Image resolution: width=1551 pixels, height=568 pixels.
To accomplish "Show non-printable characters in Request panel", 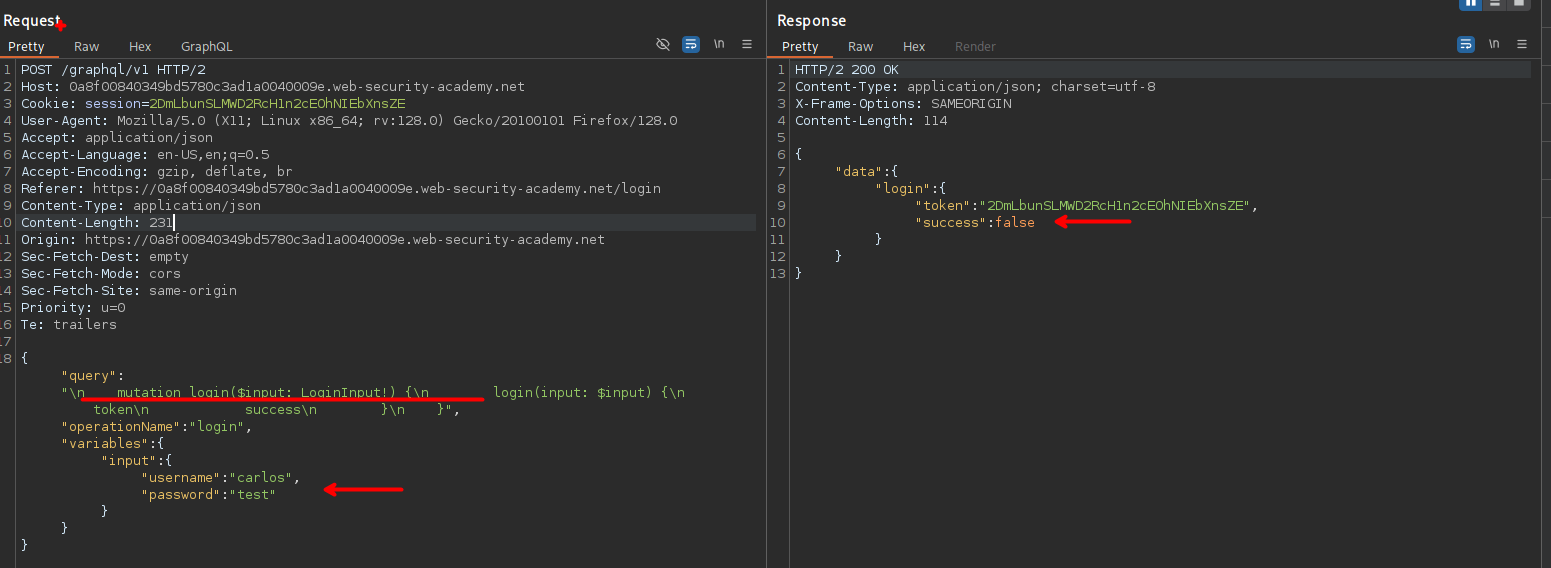I will (719, 45).
